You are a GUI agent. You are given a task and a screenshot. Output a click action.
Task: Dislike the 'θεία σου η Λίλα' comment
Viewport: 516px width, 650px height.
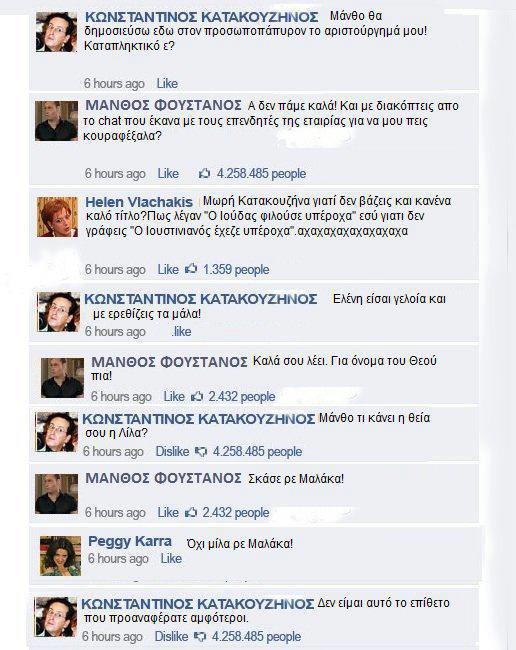point(172,451)
